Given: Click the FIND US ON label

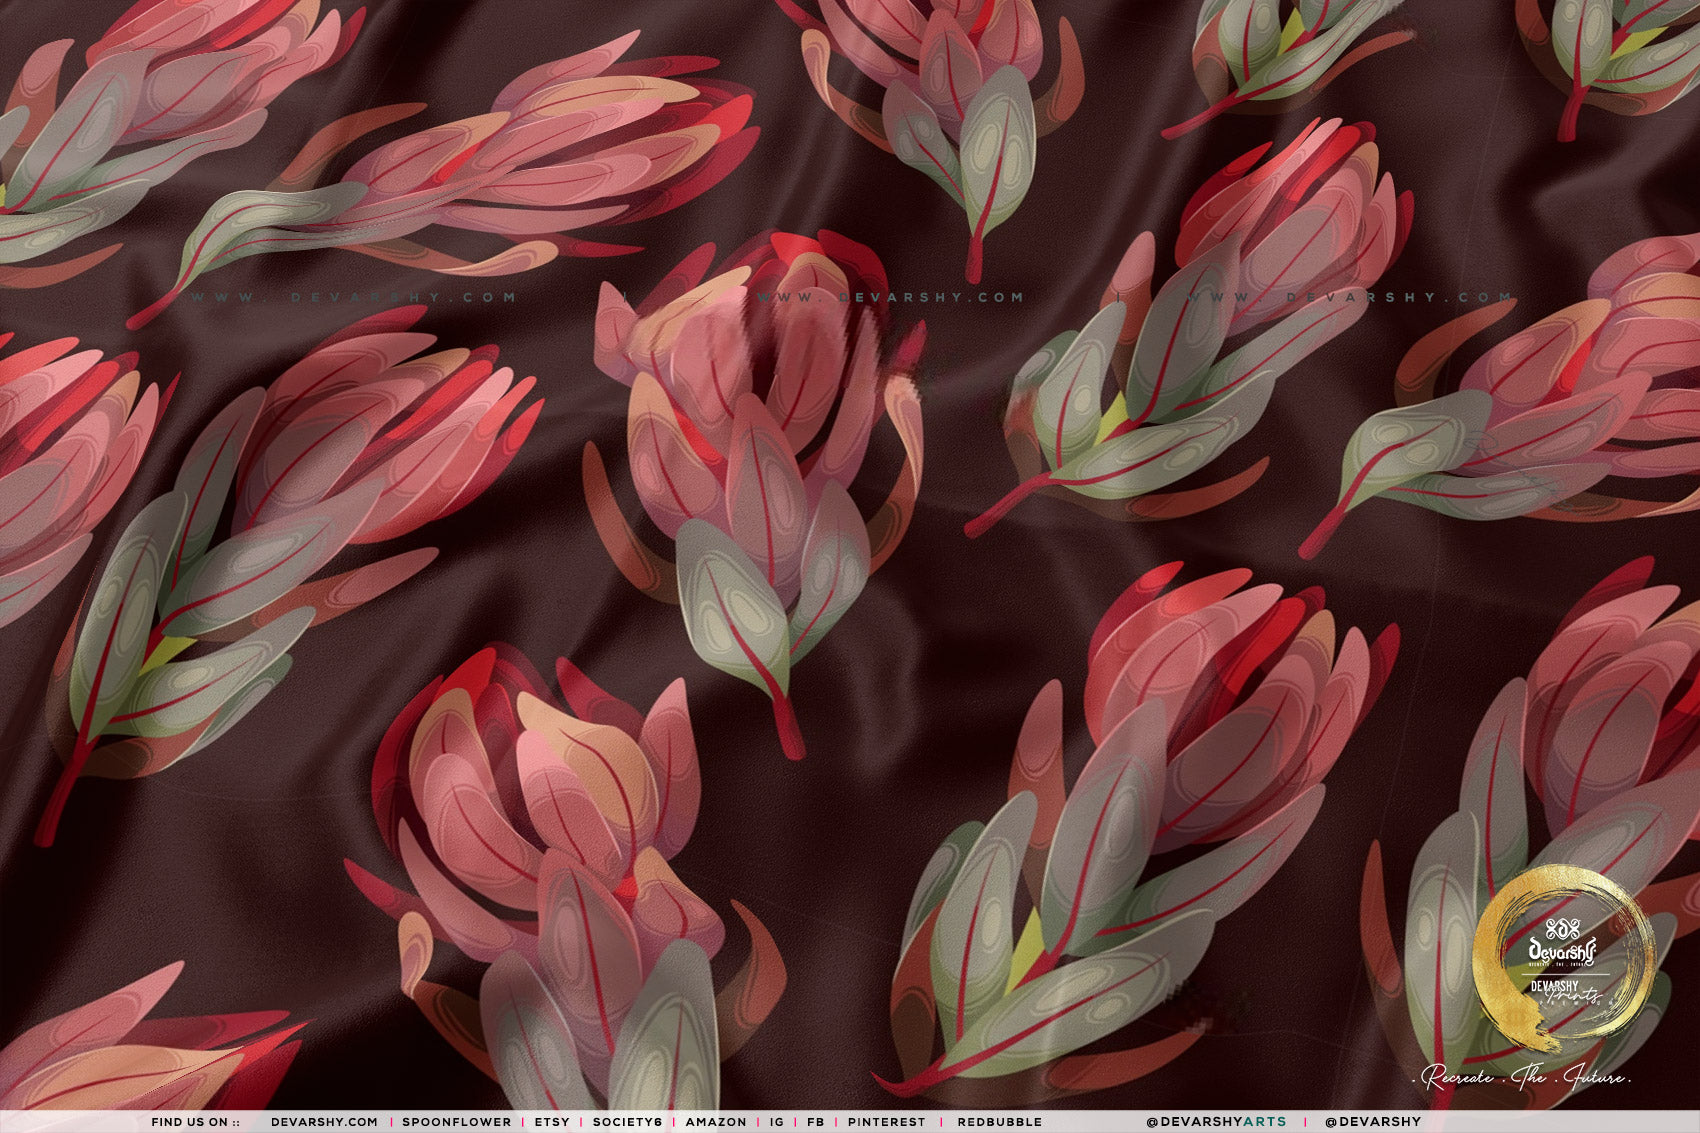Looking at the screenshot, I should click(195, 1122).
